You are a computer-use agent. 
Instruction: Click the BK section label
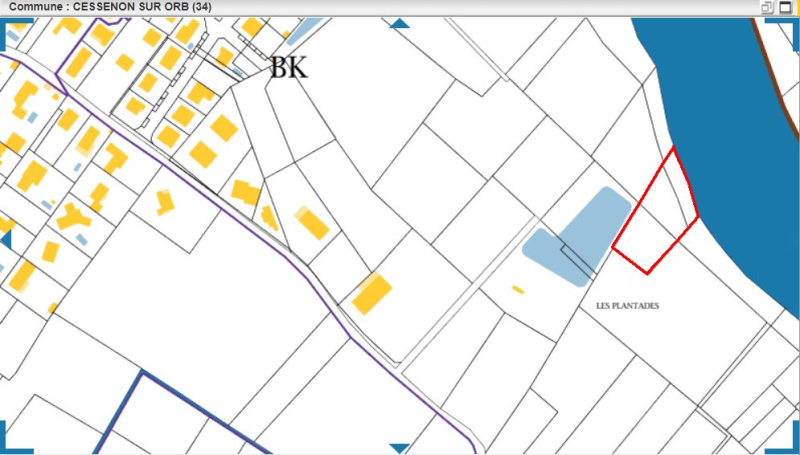[x=289, y=68]
